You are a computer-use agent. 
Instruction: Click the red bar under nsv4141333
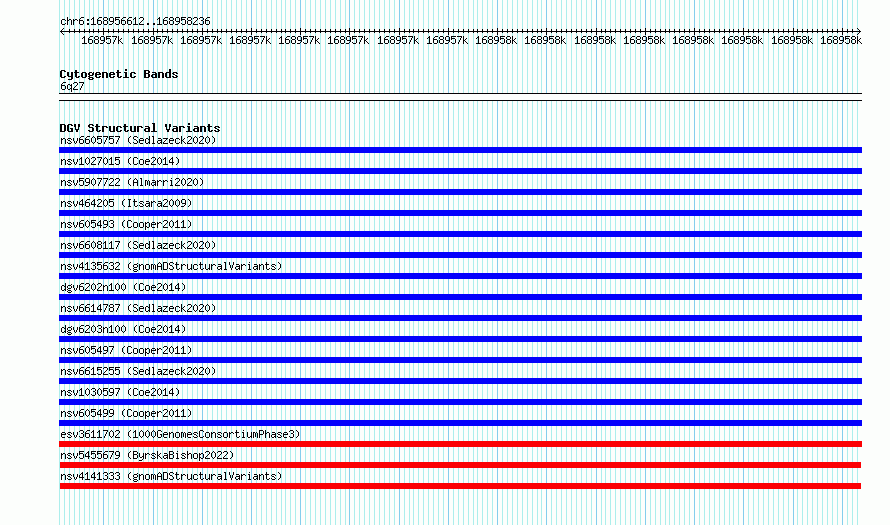(x=460, y=486)
